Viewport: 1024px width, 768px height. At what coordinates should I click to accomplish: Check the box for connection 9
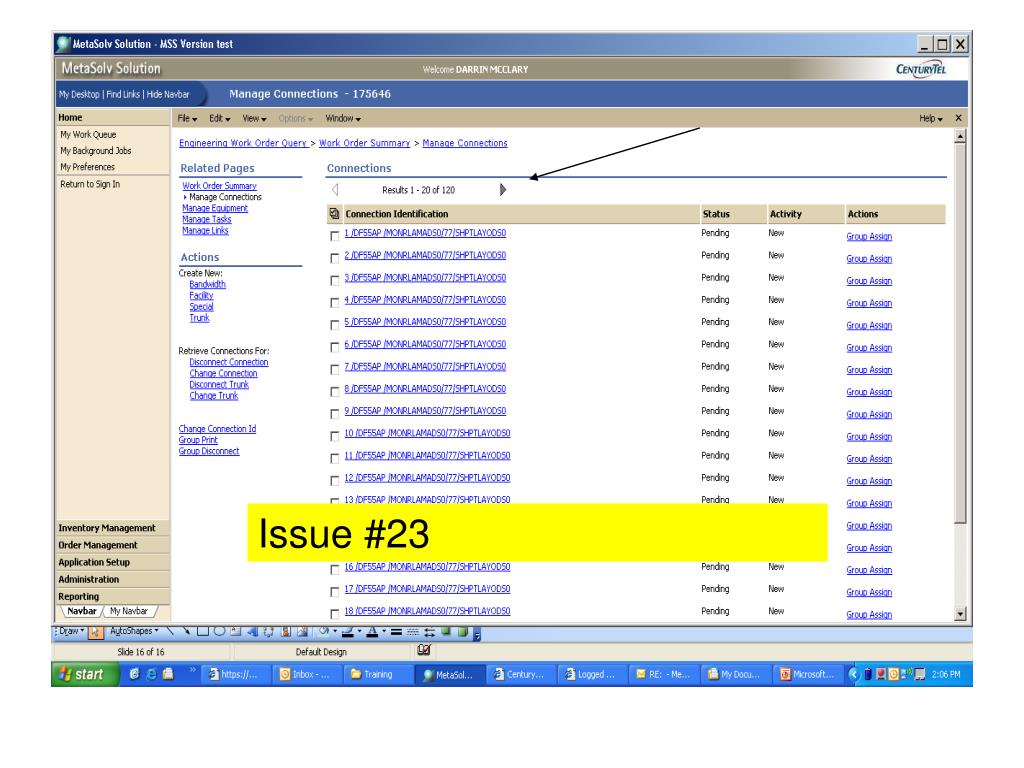(334, 413)
